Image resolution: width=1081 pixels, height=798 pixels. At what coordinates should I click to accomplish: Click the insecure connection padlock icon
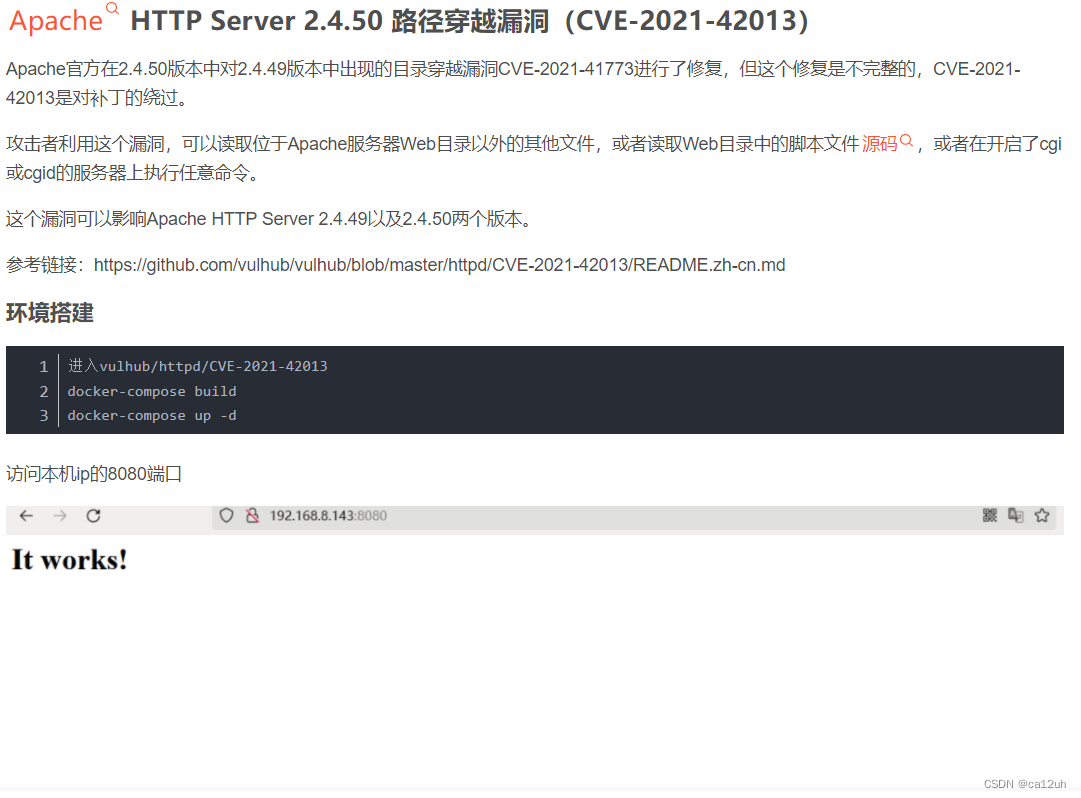(252, 515)
